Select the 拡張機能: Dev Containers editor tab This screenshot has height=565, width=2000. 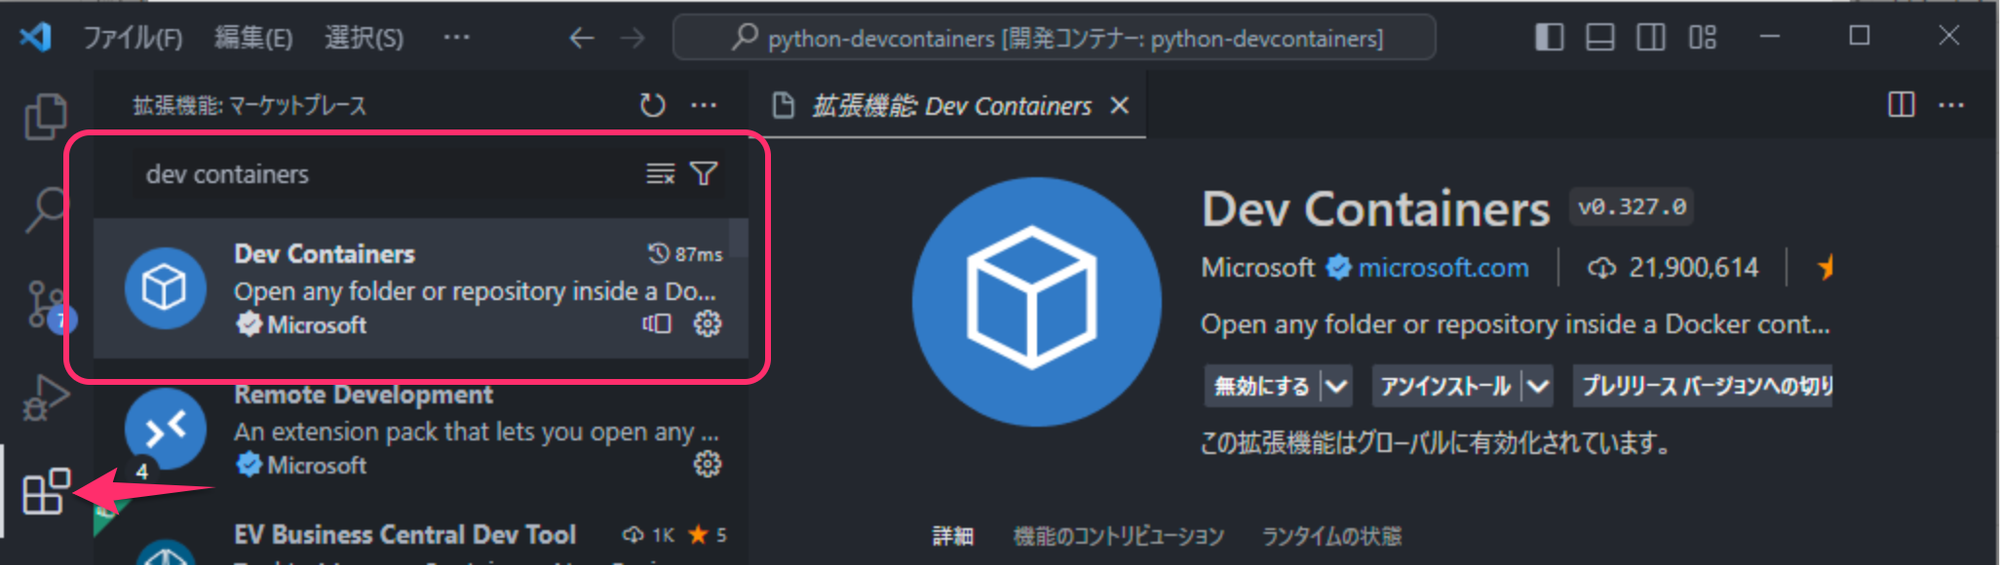(950, 106)
